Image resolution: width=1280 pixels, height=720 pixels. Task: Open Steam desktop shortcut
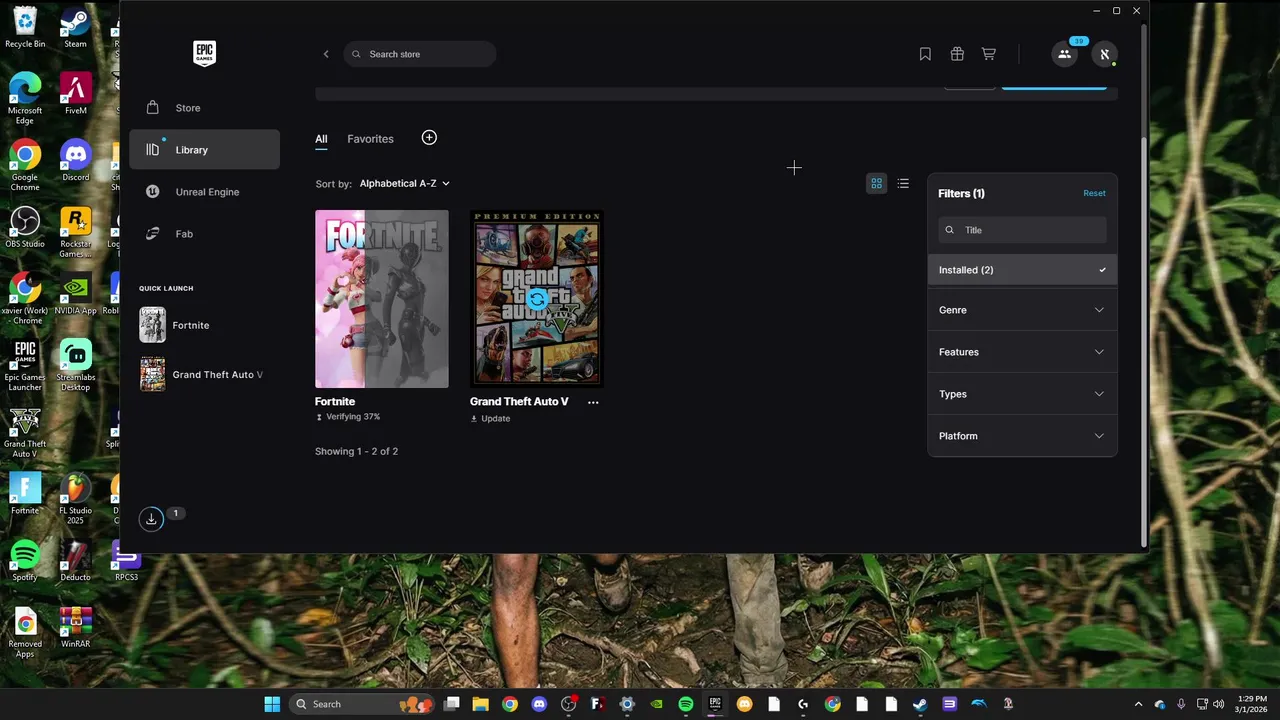75,28
